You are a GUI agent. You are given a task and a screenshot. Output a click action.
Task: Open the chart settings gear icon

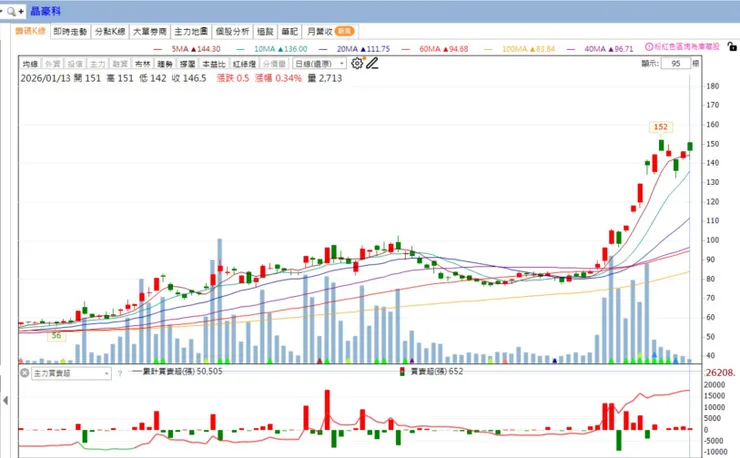tap(357, 63)
